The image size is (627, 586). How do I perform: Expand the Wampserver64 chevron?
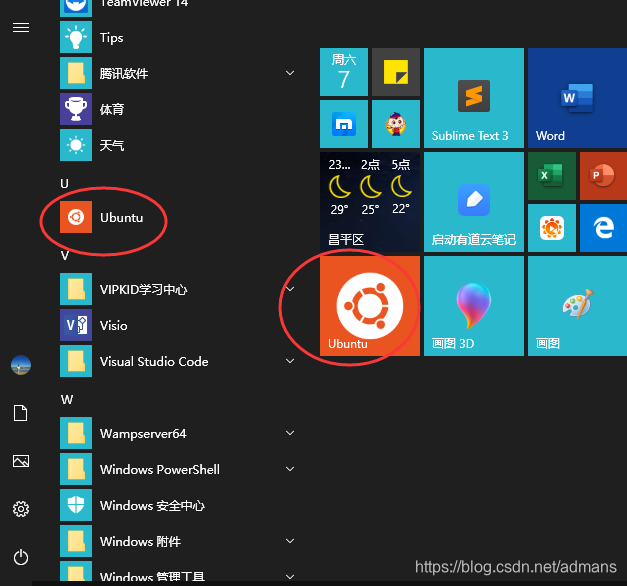pyautogui.click(x=290, y=433)
